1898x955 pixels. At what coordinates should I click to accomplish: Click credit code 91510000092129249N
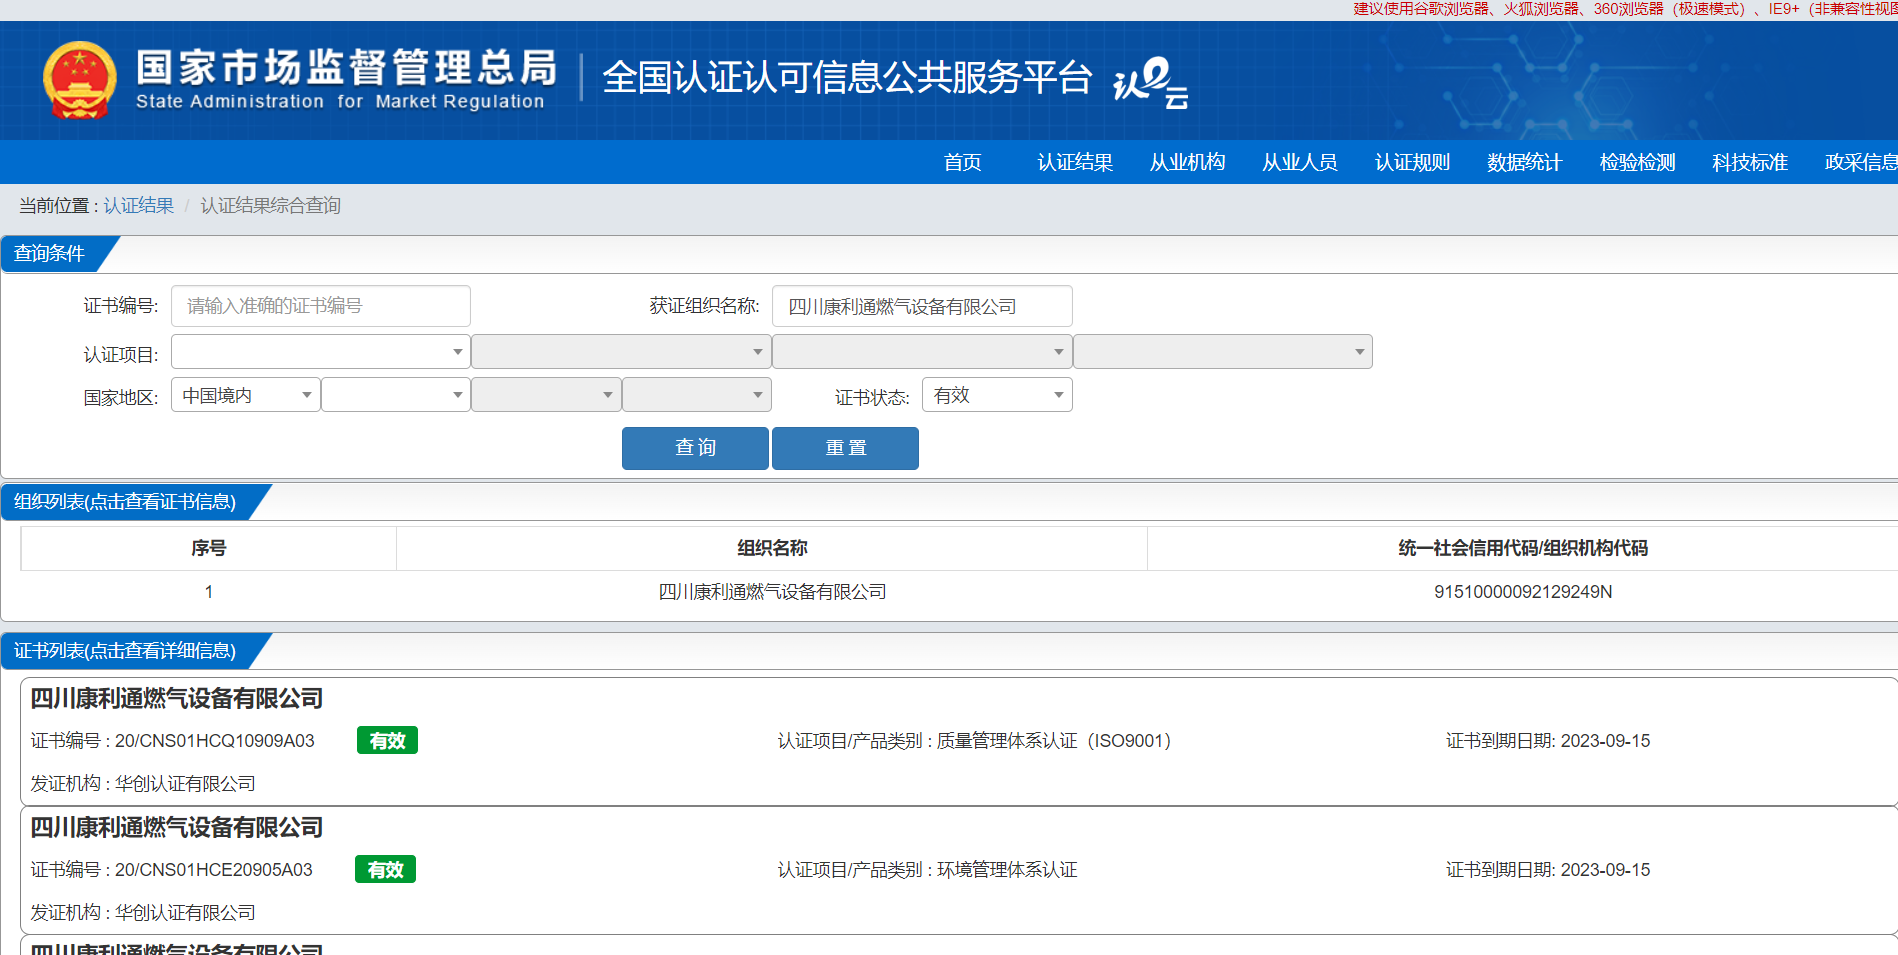1523,592
